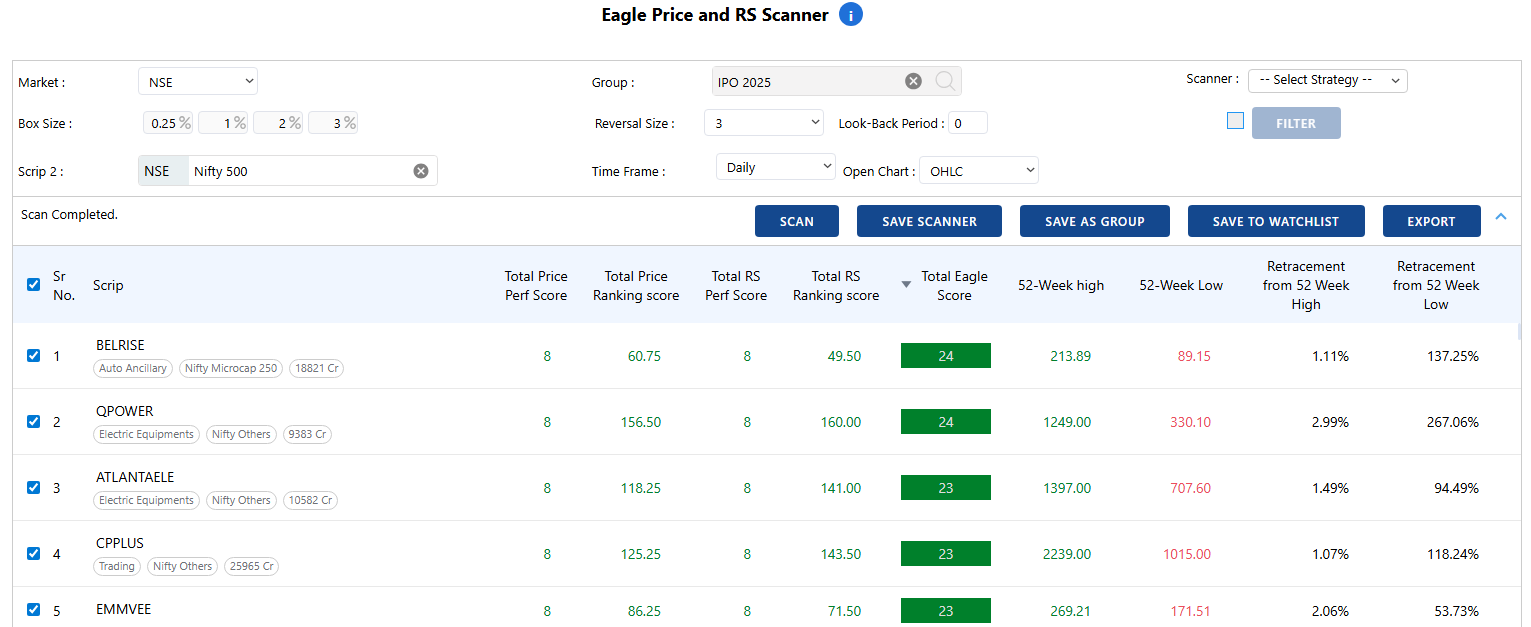Click the sort arrow beside Total Eagle Score
The width and height of the screenshot is (1531, 627).
pos(906,285)
